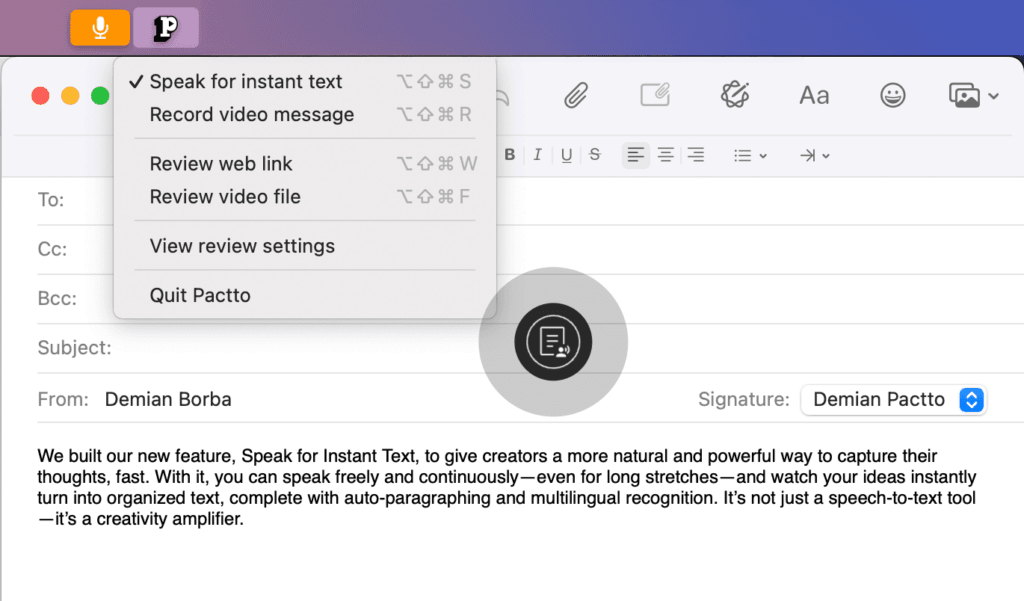Open the list style dropdown

pyautogui.click(x=750, y=155)
